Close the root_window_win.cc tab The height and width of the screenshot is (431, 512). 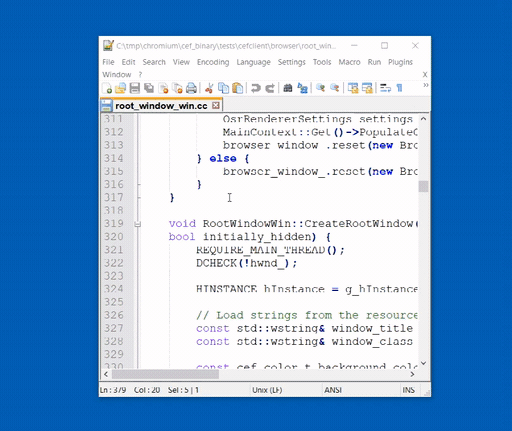tap(216, 105)
